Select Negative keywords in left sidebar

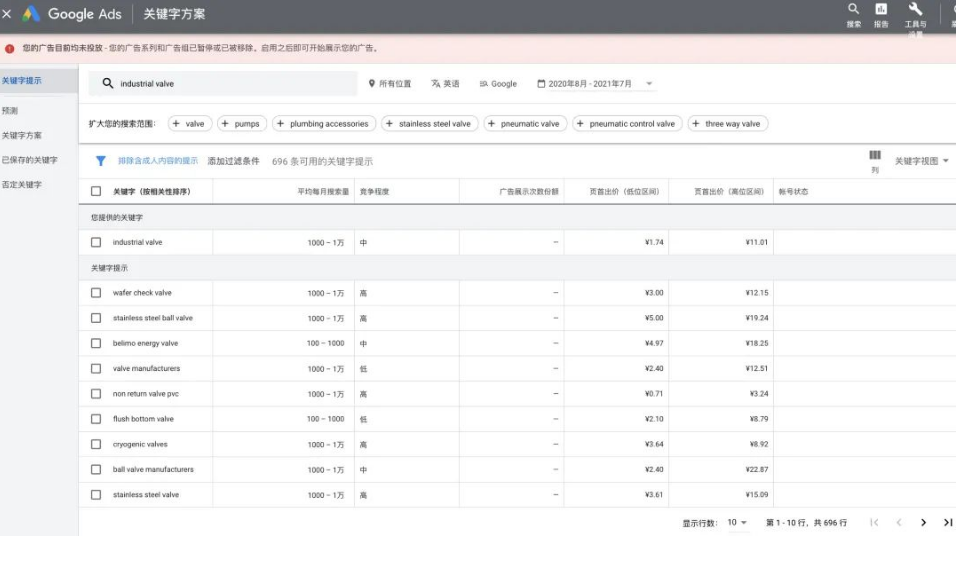22,185
